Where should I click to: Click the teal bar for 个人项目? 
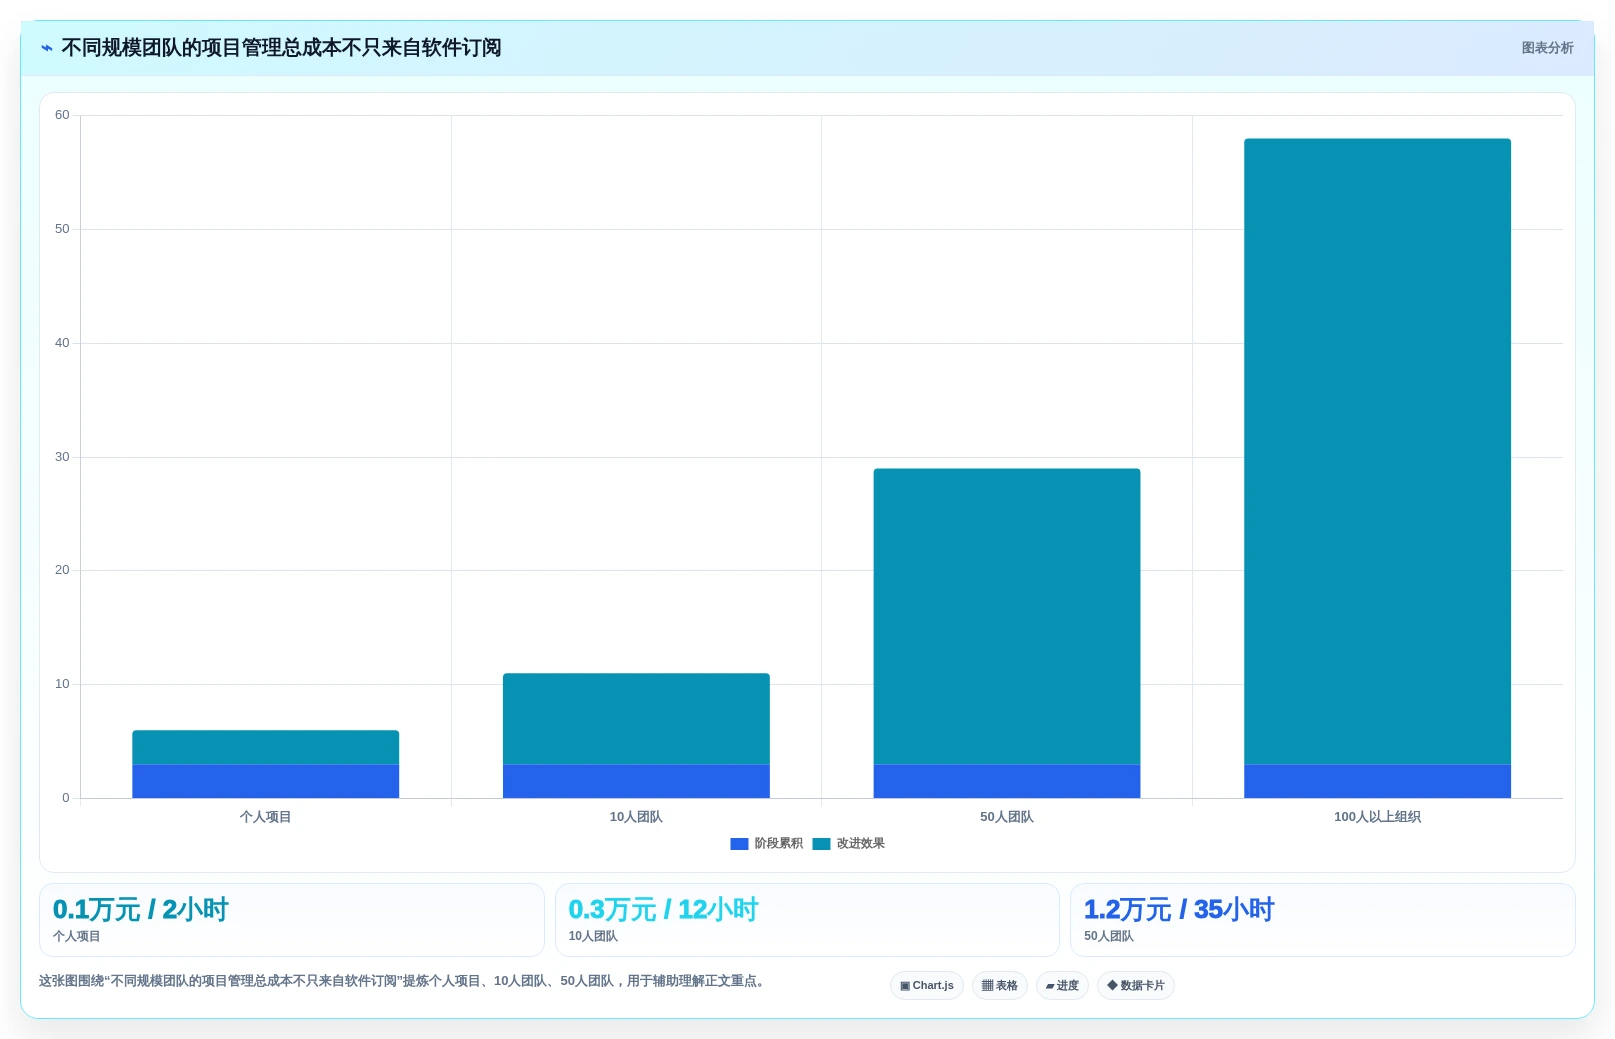coord(265,747)
